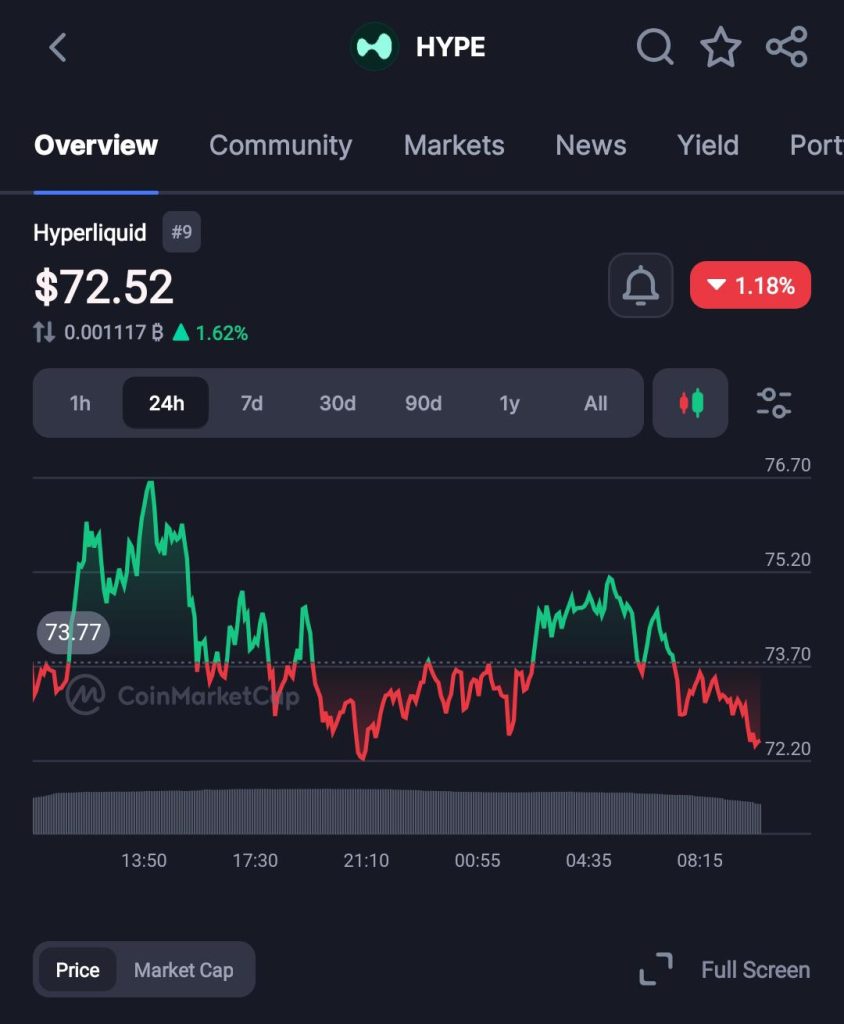Viewport: 844px width, 1024px height.
Task: Select the 24h time range
Action: [166, 403]
